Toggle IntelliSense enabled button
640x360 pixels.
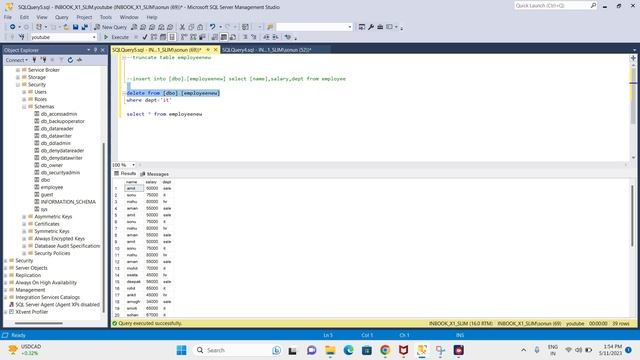(x=172, y=37)
